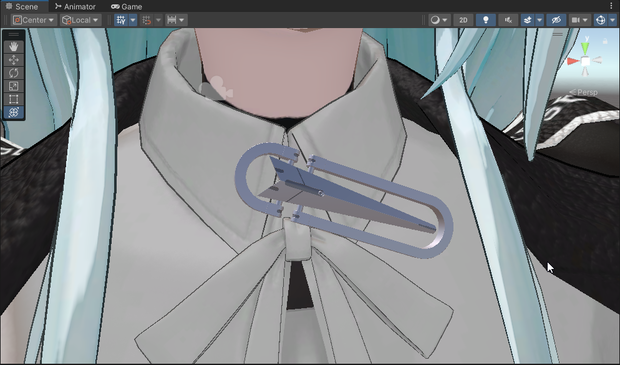The width and height of the screenshot is (620, 365).
Task: Switch to the Game tab
Action: pyautogui.click(x=127, y=6)
